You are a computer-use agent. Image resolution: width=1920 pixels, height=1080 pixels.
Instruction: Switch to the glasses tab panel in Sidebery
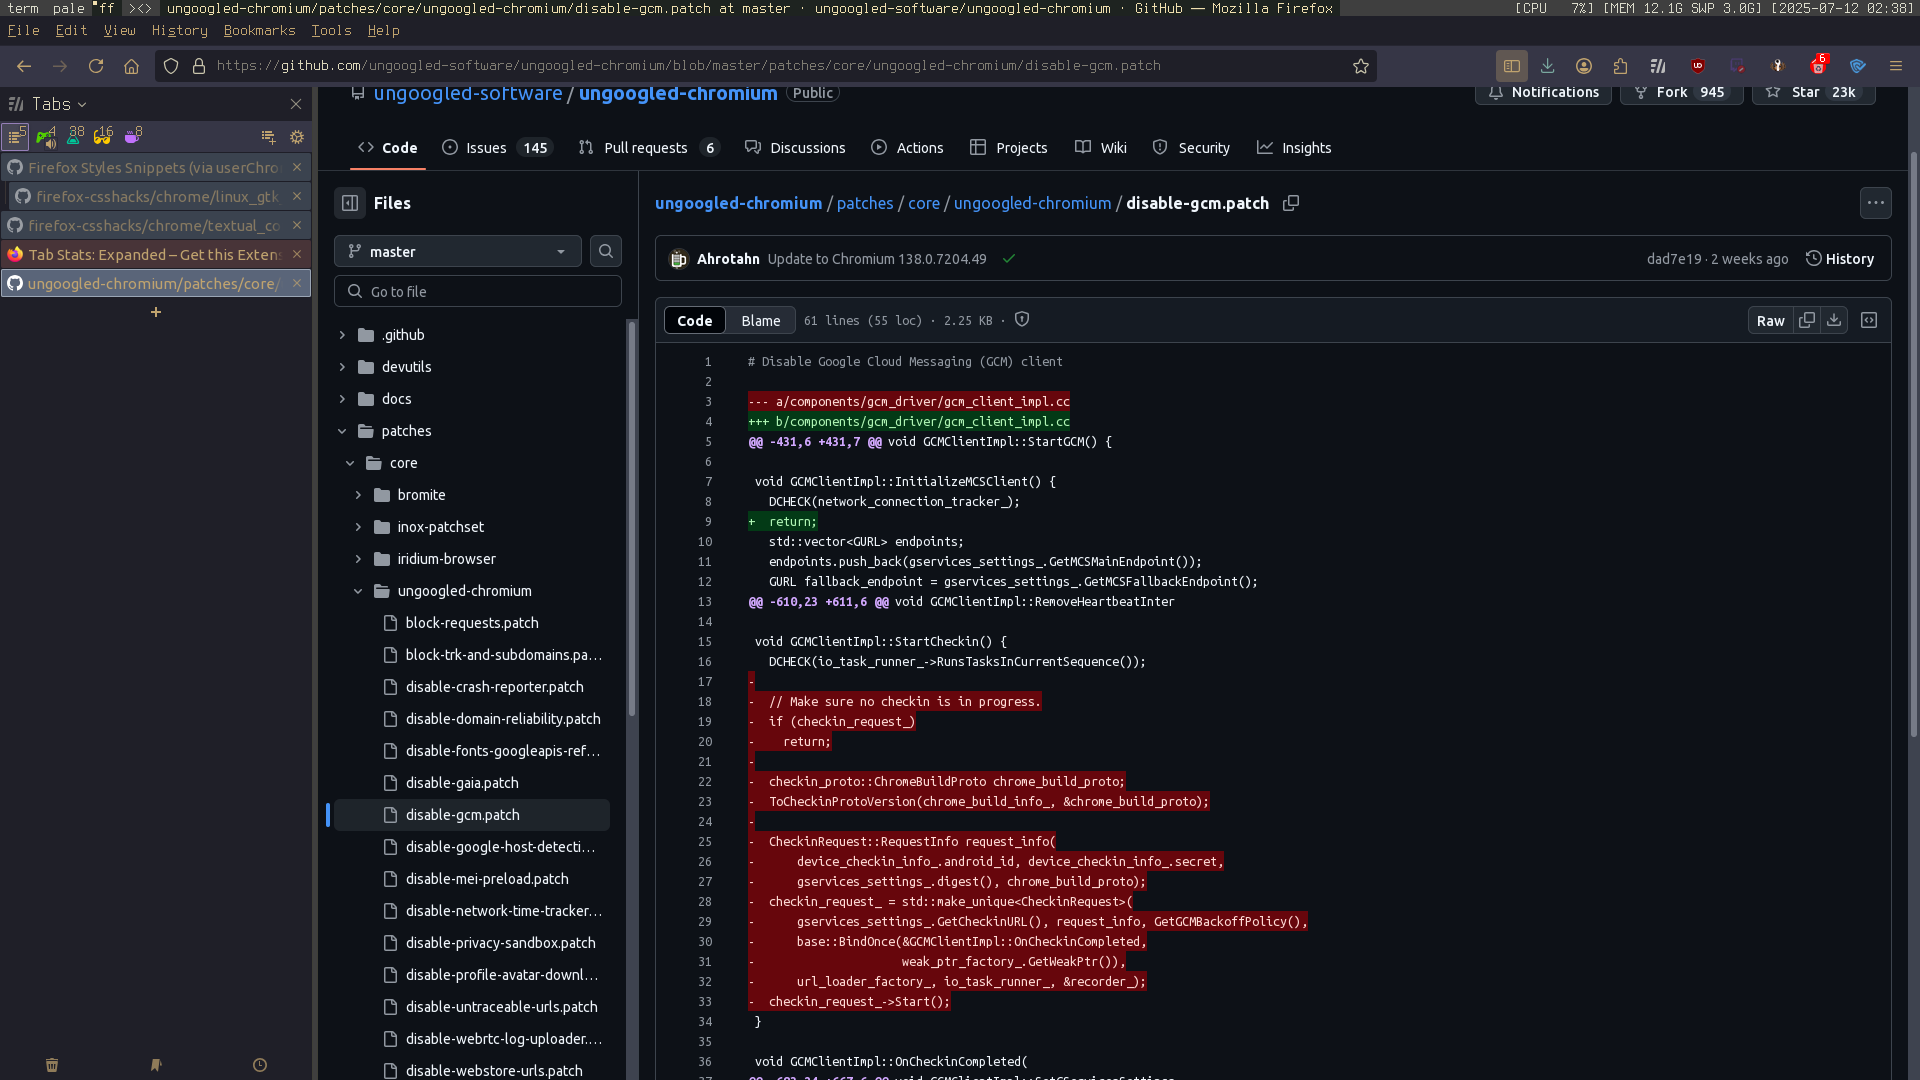[x=103, y=136]
